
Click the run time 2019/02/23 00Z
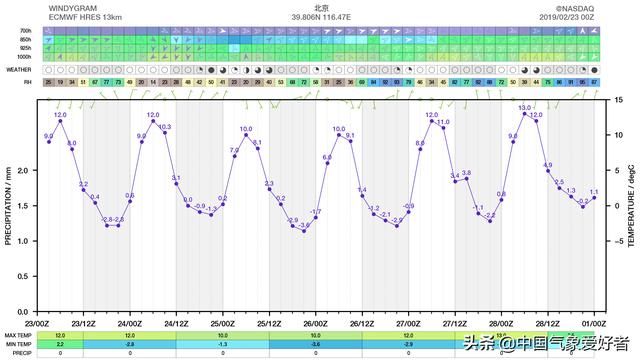pos(567,17)
